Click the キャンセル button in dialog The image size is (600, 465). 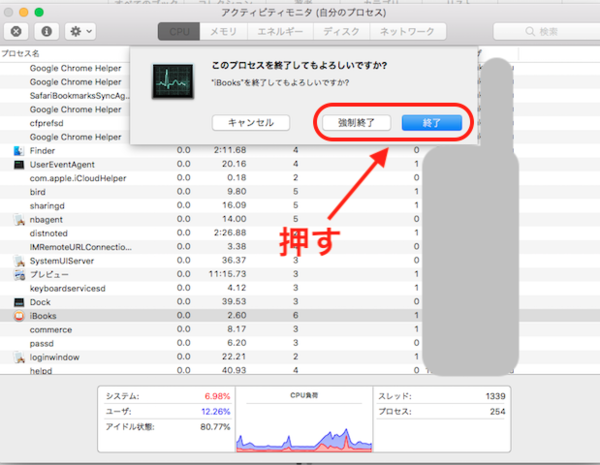click(x=251, y=123)
